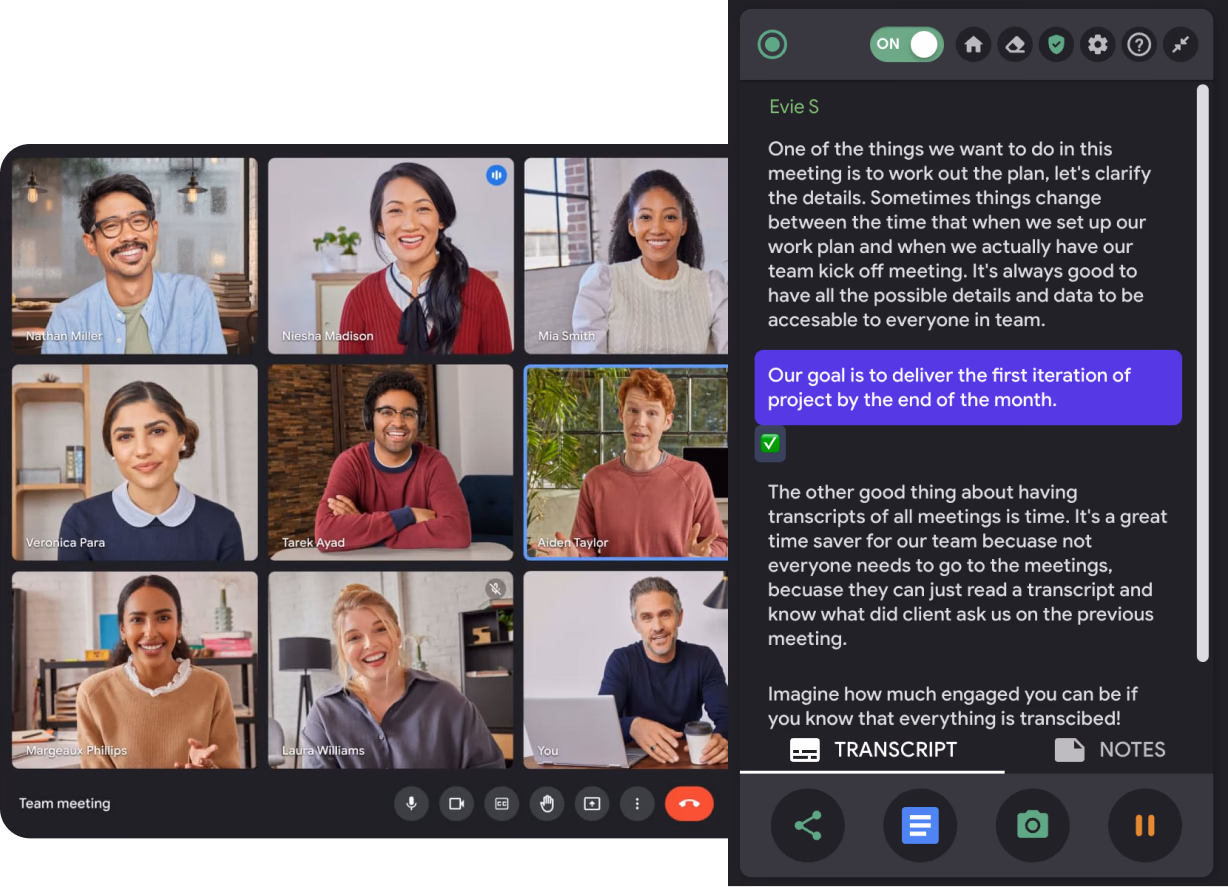Select Nathan Miller's video tile
This screenshot has height=887, width=1228.
135,256
